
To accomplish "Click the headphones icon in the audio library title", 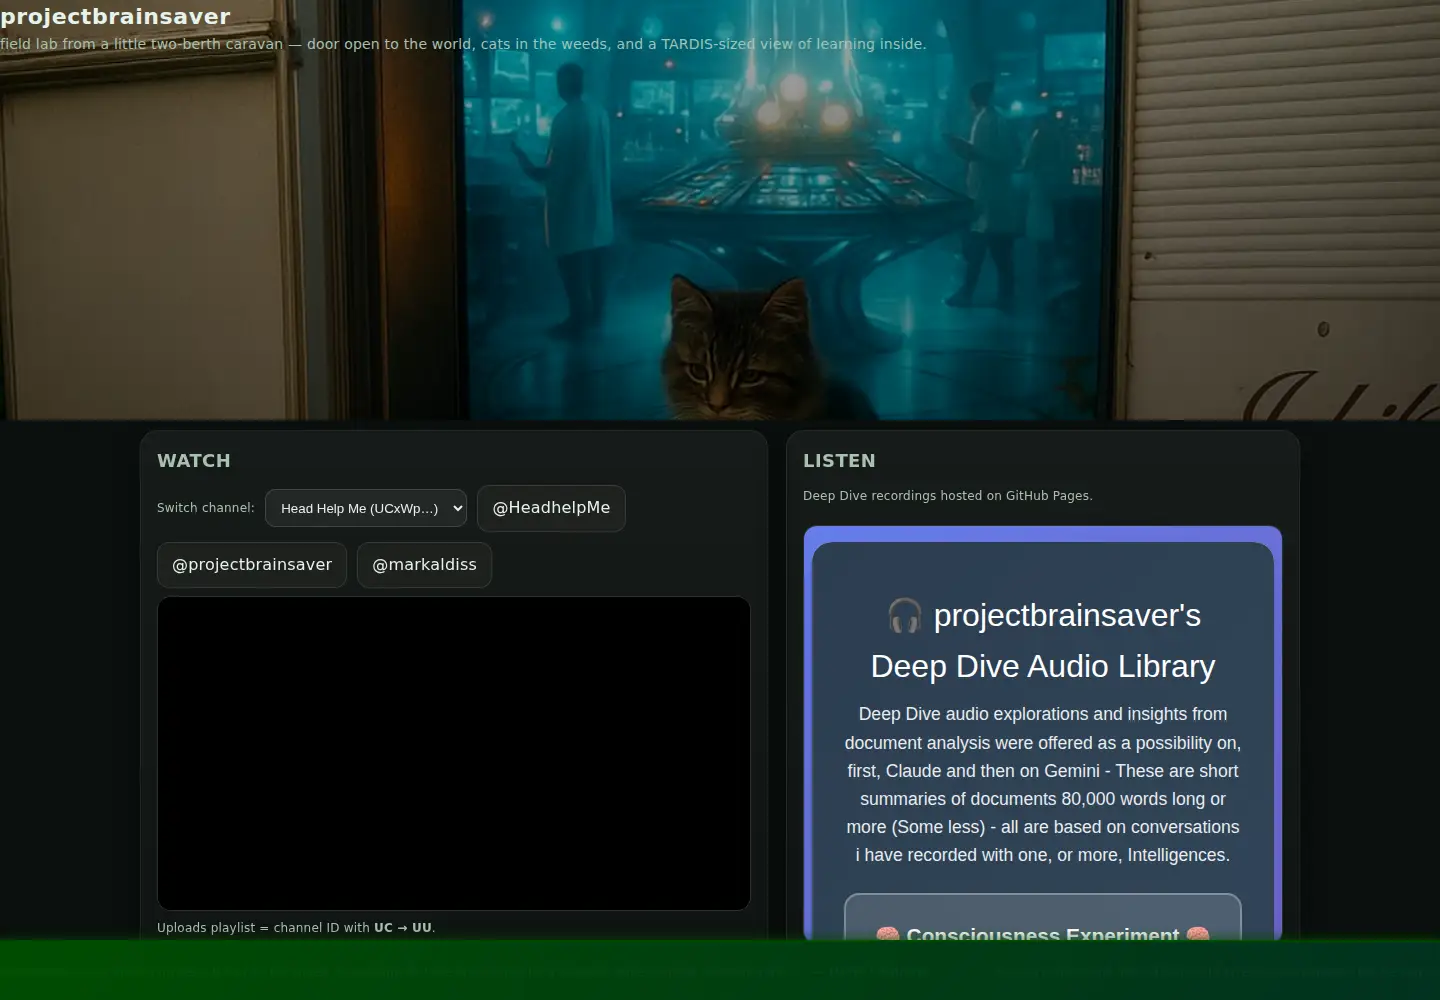I will point(904,615).
